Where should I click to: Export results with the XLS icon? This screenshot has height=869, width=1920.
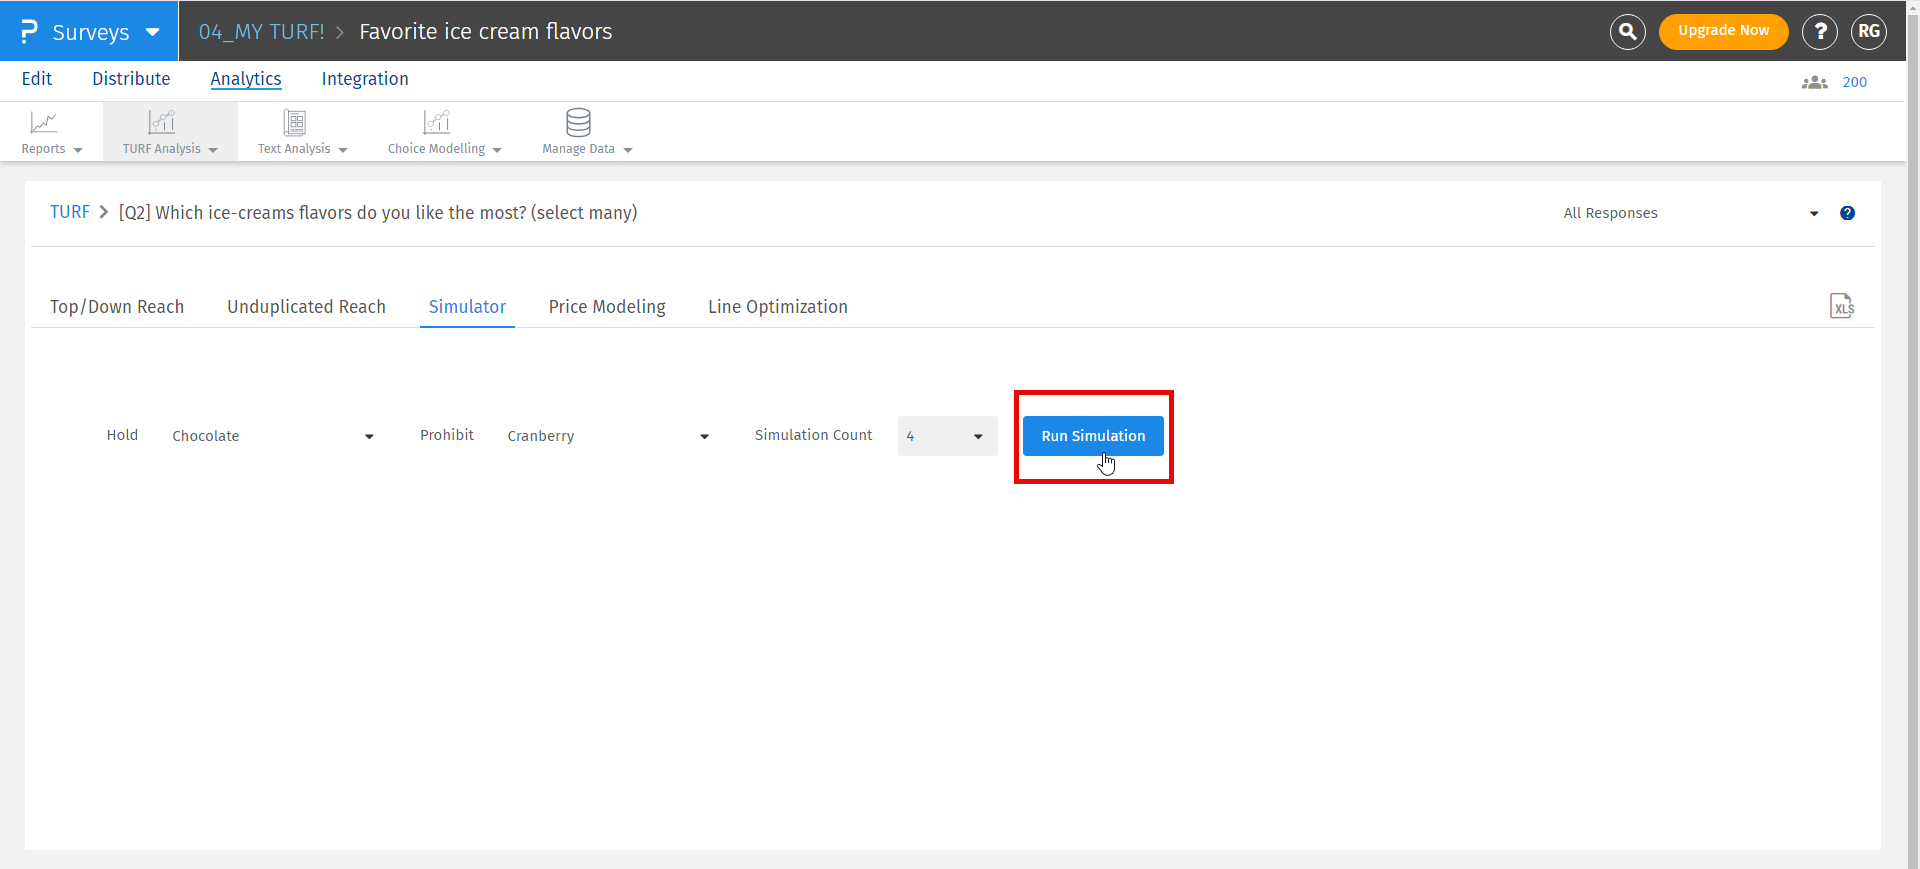click(x=1841, y=306)
